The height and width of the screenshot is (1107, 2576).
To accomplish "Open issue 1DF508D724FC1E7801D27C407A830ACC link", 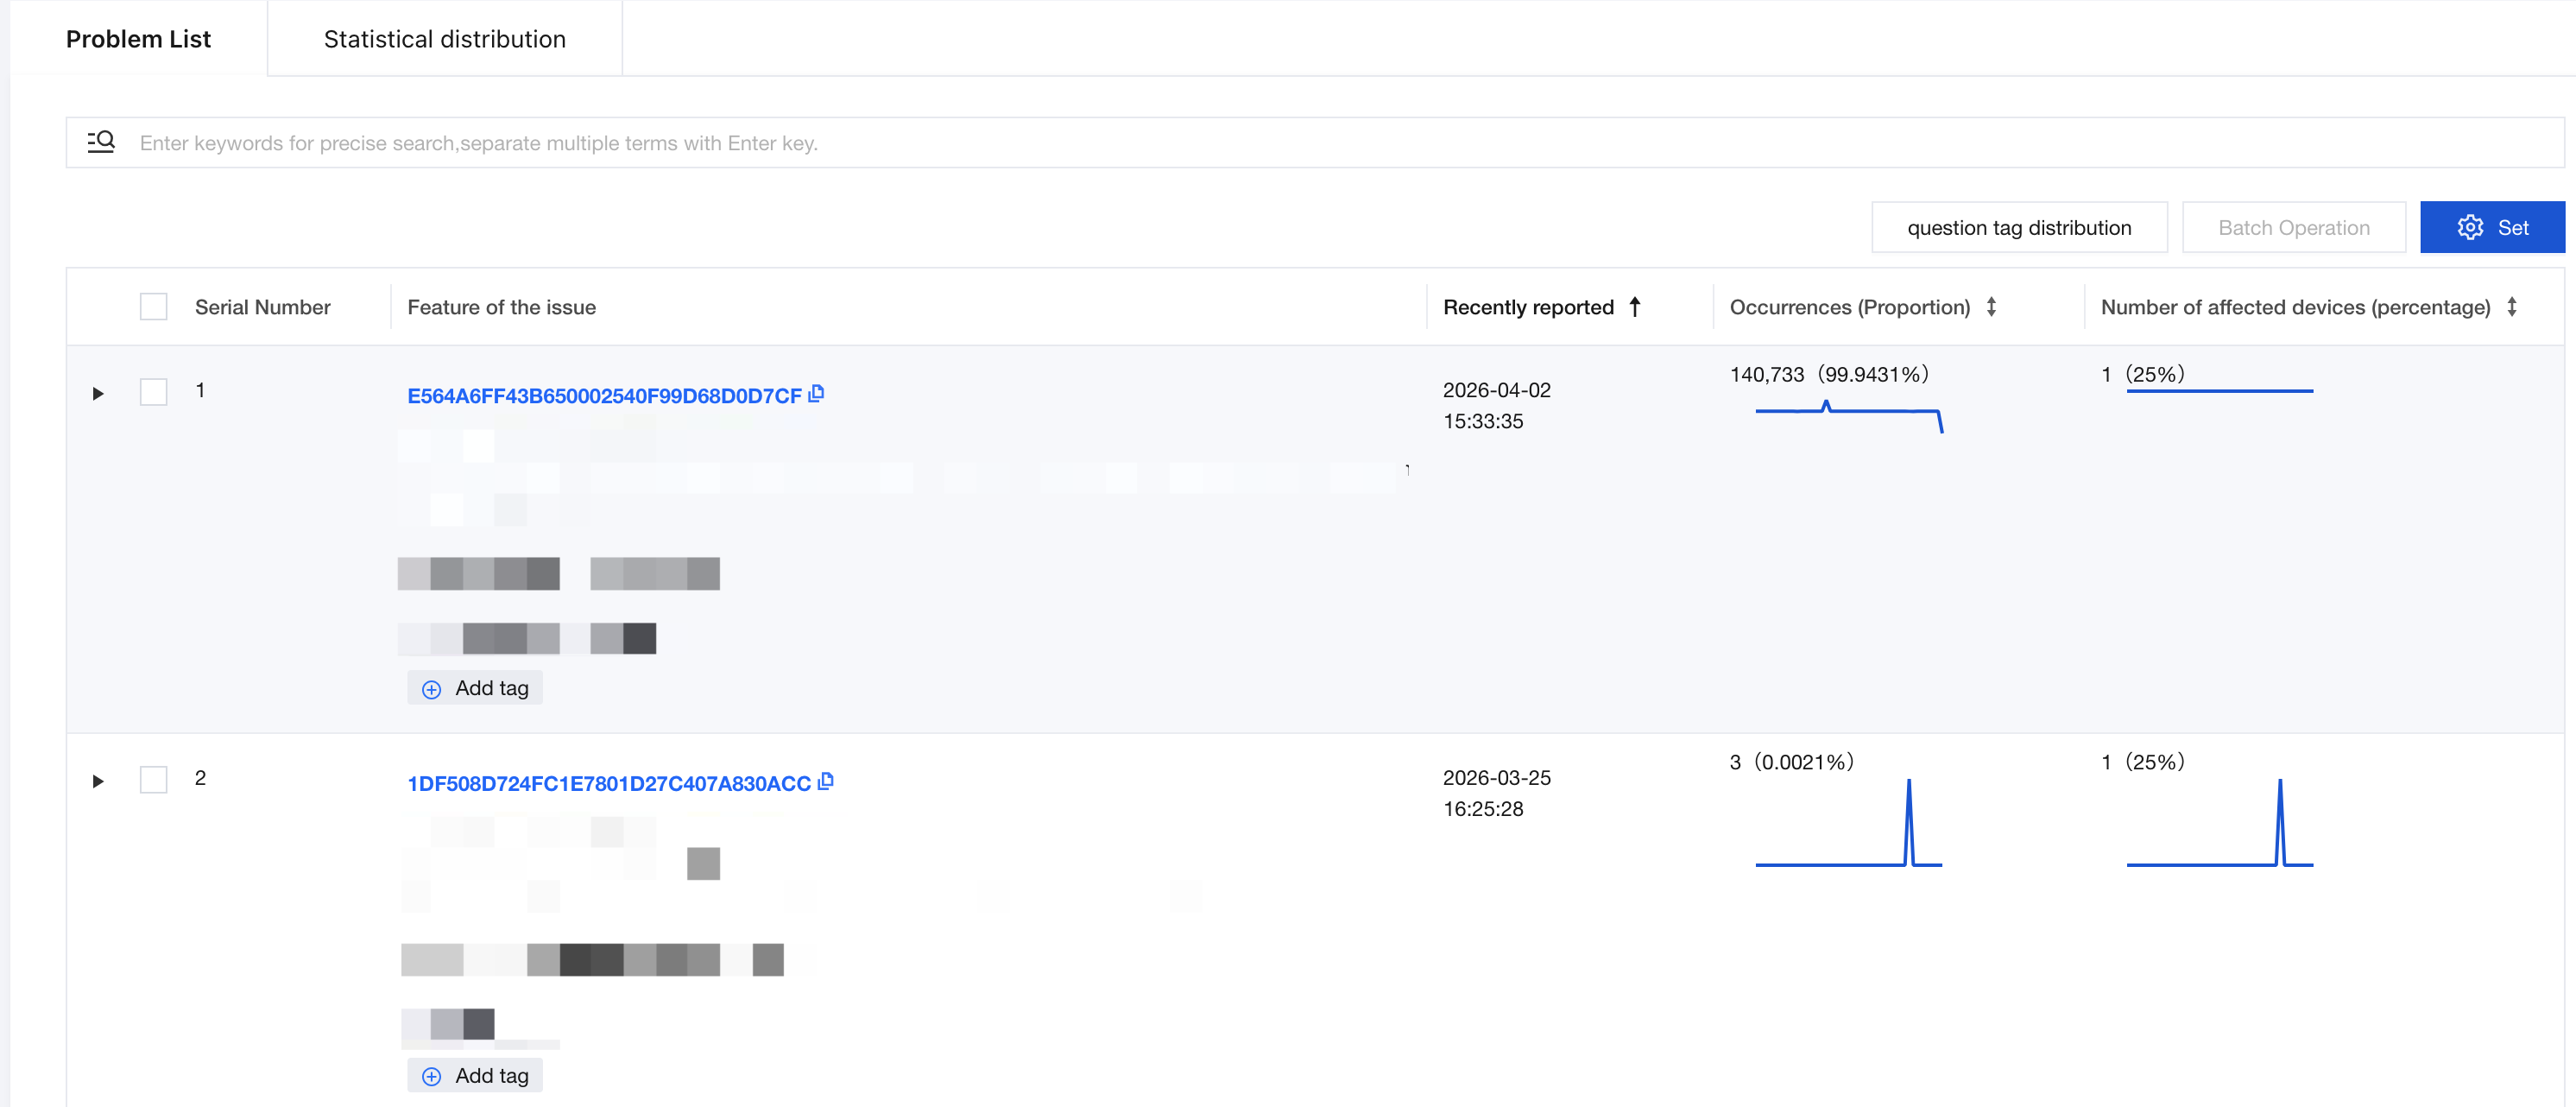I will [x=609, y=783].
